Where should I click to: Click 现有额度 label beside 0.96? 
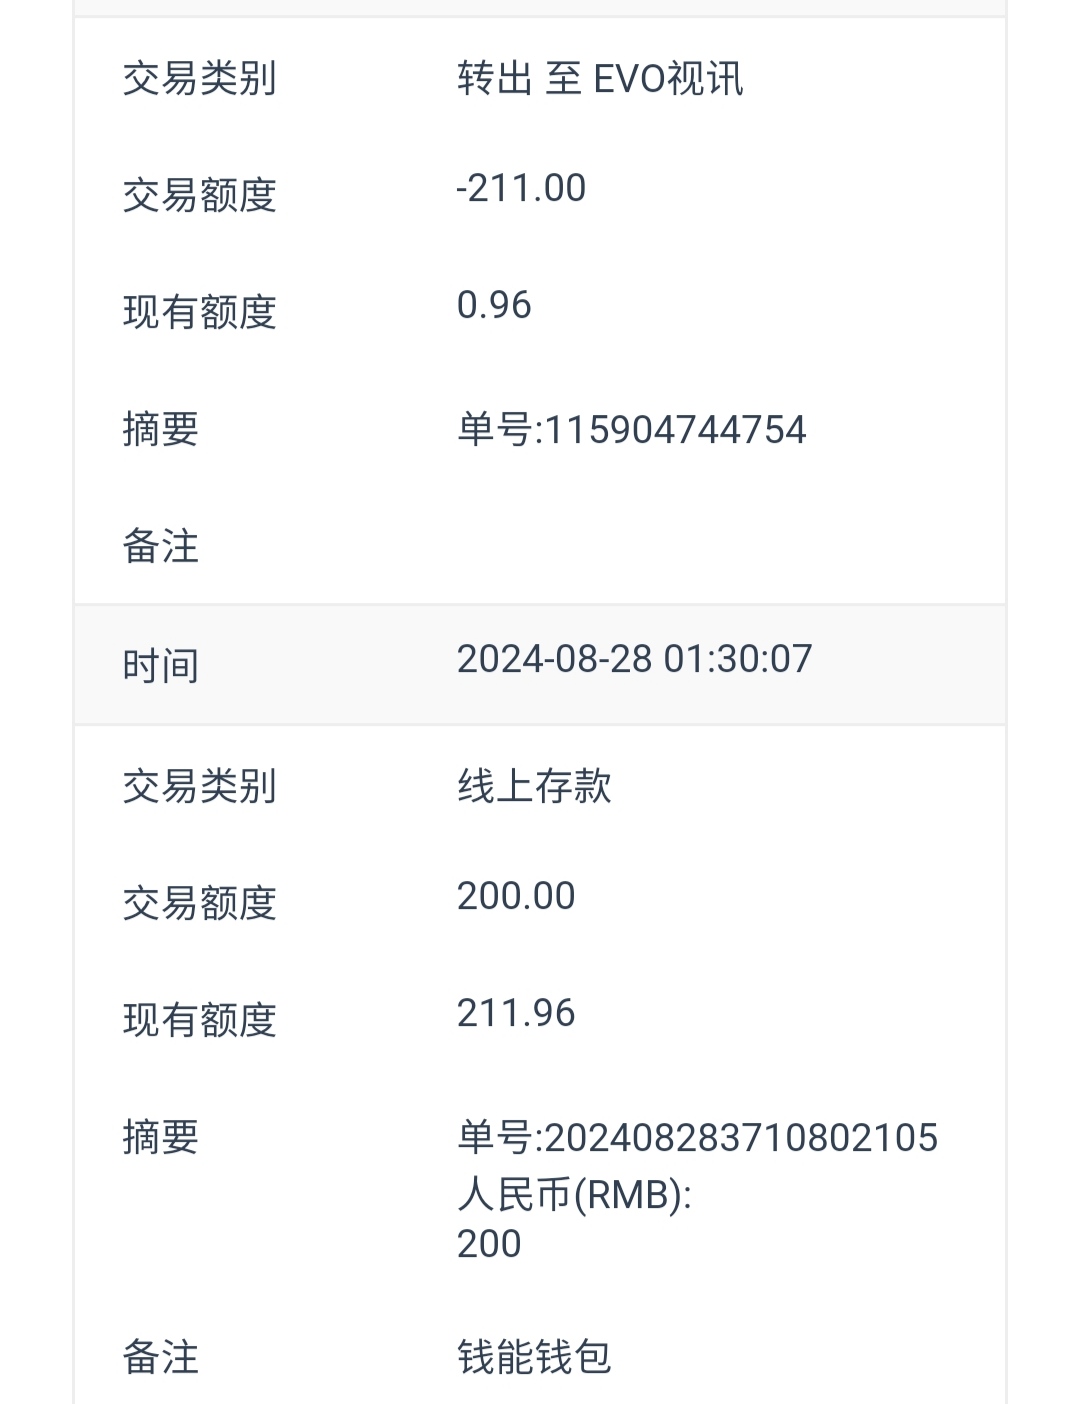tap(199, 312)
